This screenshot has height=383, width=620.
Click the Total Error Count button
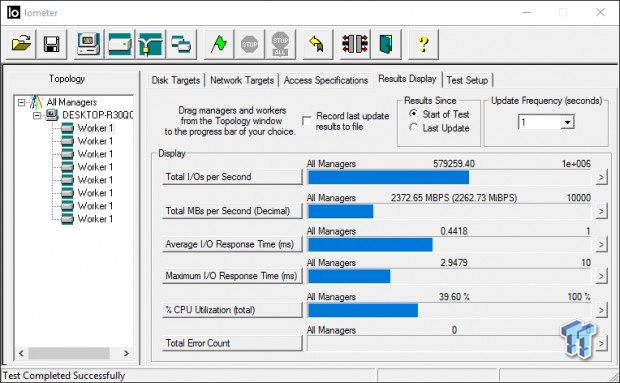pyautogui.click(x=232, y=343)
